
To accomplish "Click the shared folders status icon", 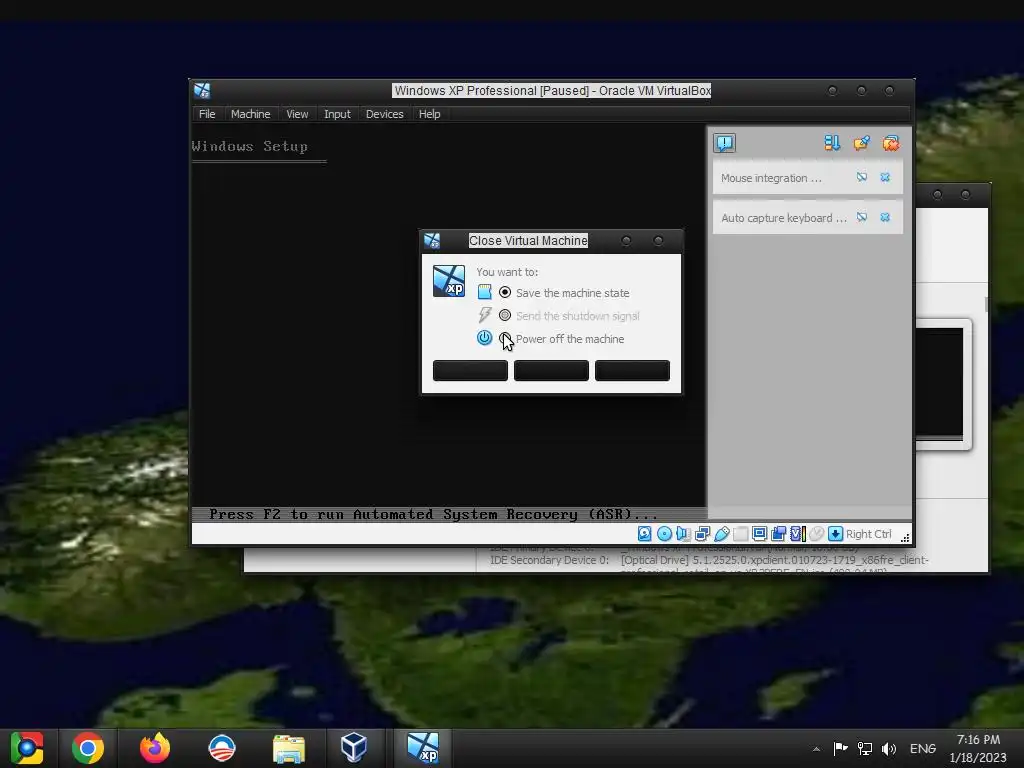I will [x=741, y=534].
